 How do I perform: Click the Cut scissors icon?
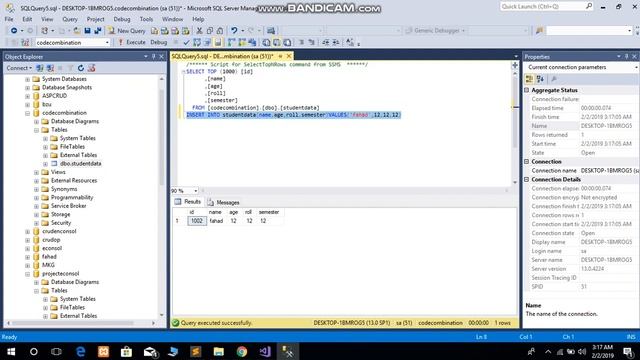(x=199, y=31)
